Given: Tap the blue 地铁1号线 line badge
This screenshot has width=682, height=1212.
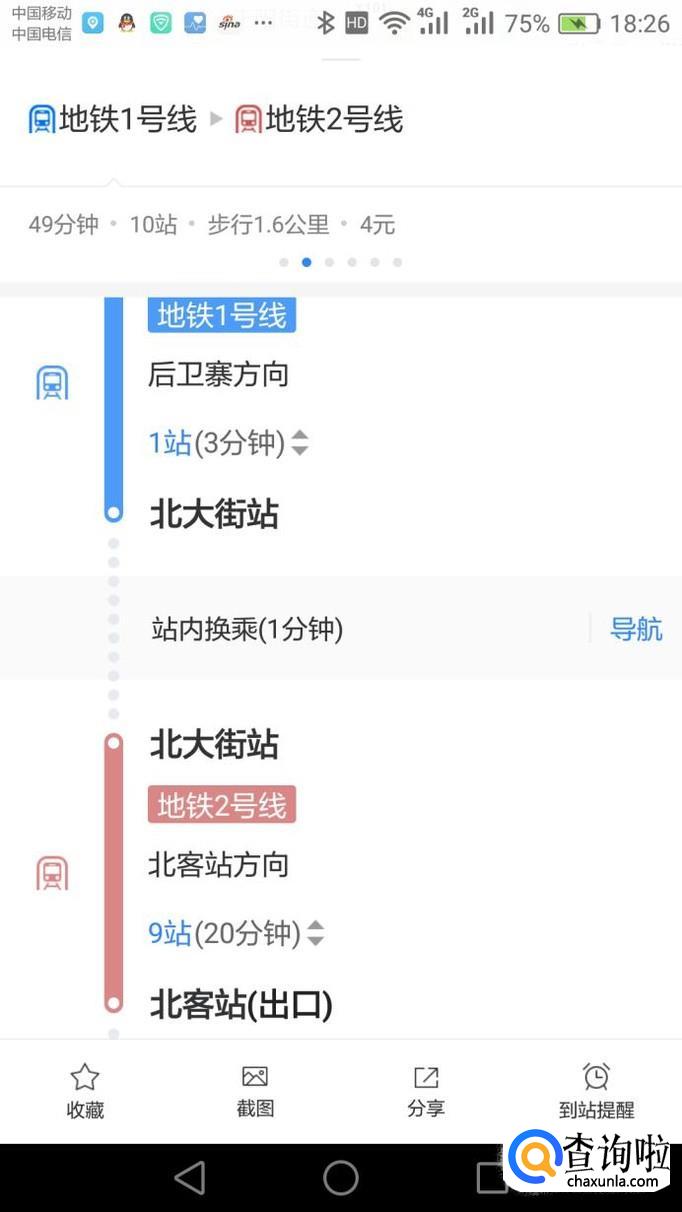Looking at the screenshot, I should pyautogui.click(x=222, y=315).
